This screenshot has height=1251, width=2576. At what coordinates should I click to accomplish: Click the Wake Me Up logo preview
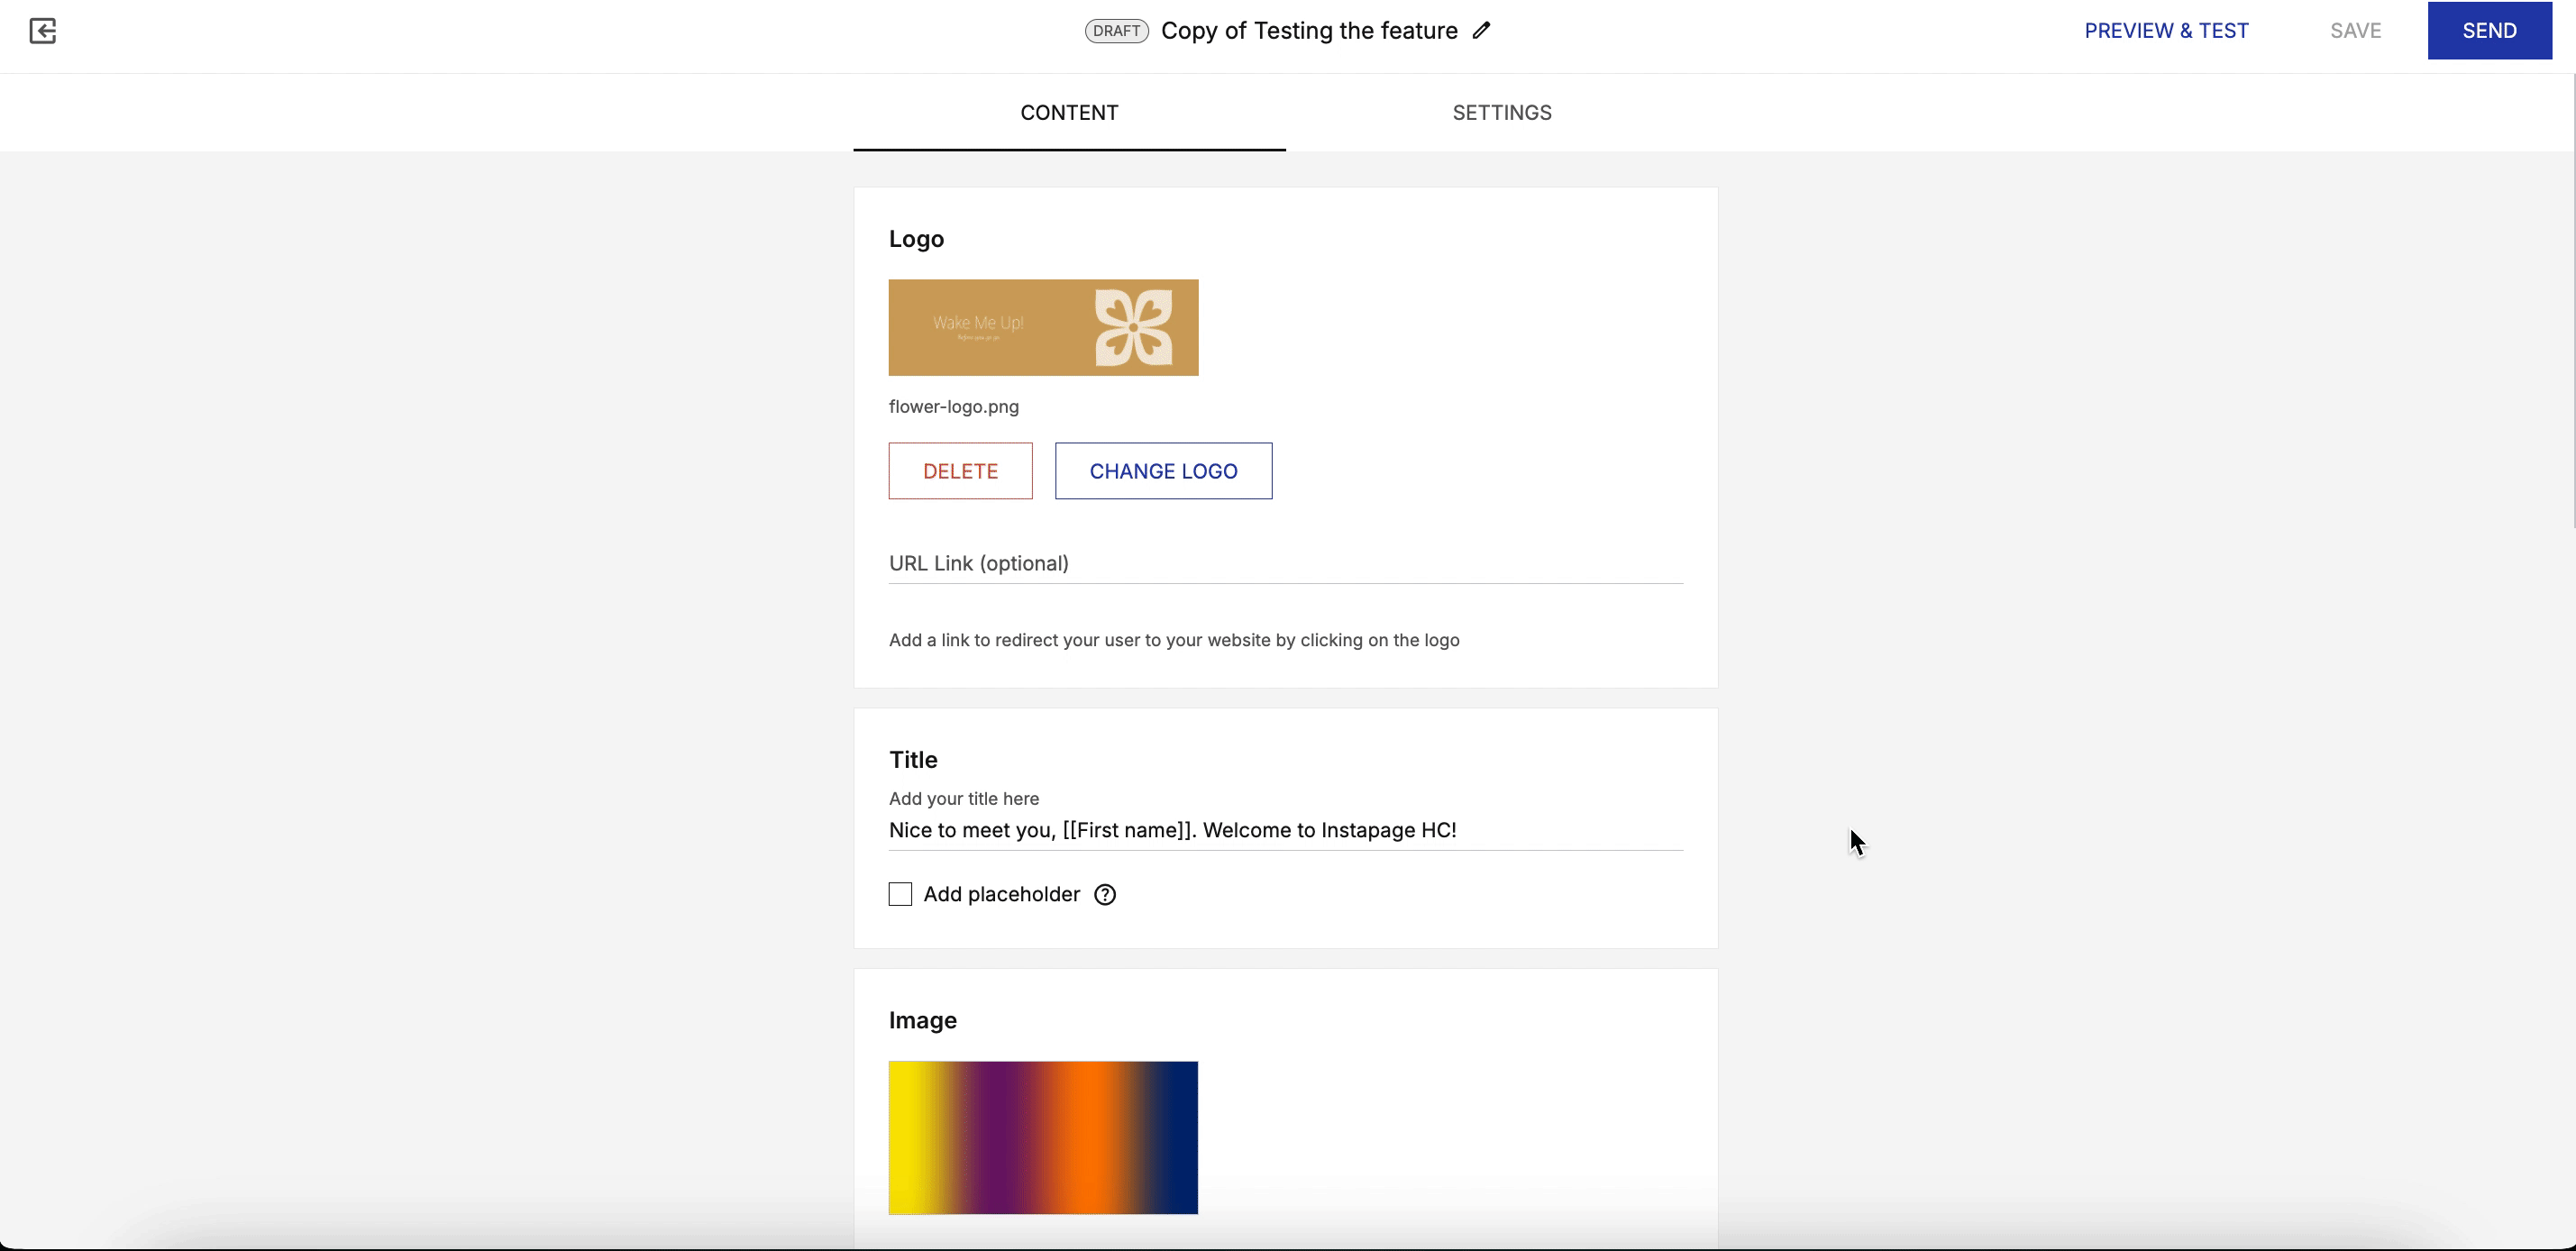1043,327
